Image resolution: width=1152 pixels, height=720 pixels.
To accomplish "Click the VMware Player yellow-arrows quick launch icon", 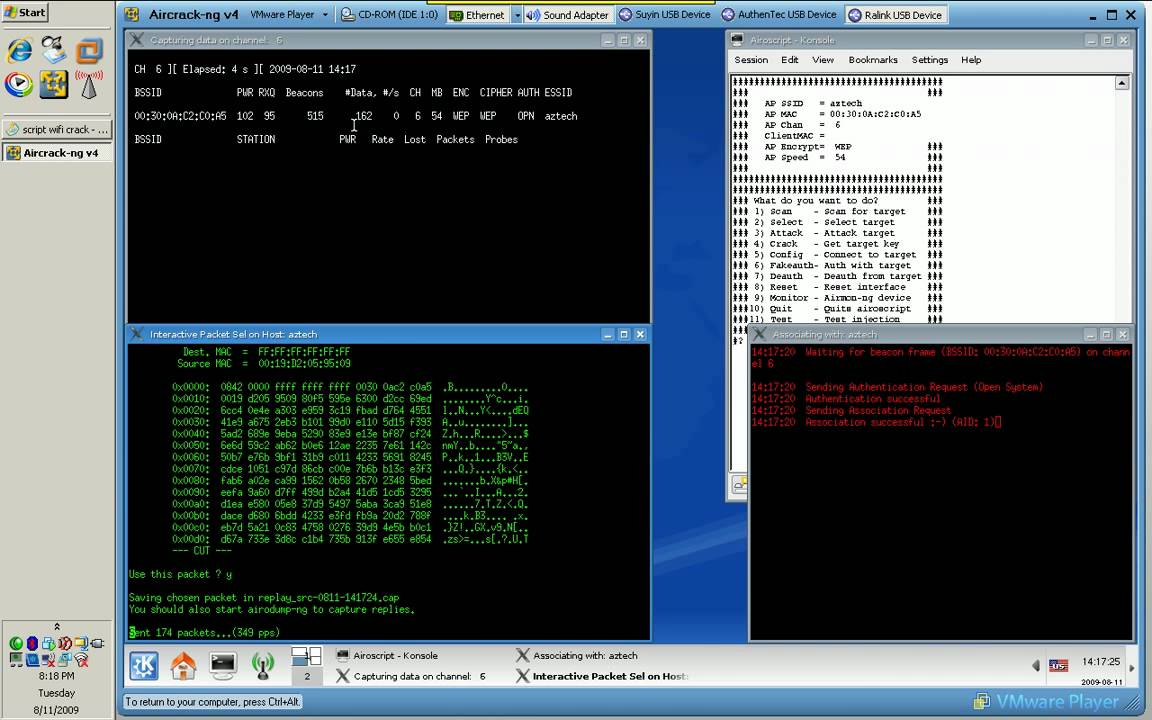I will tap(54, 84).
